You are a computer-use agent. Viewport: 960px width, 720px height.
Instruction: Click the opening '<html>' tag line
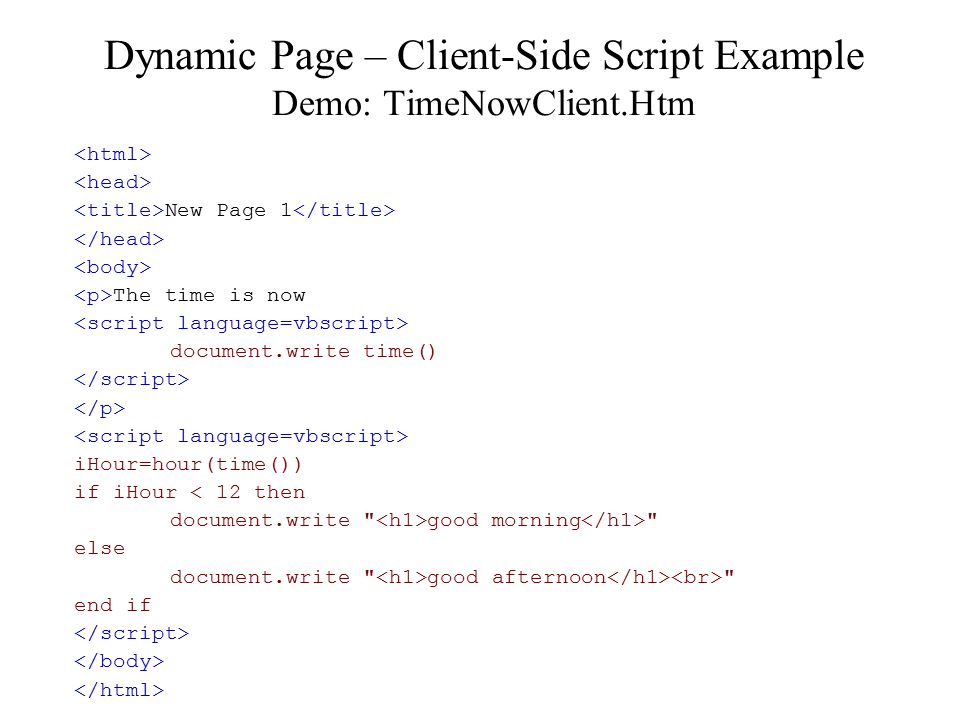[113, 154]
